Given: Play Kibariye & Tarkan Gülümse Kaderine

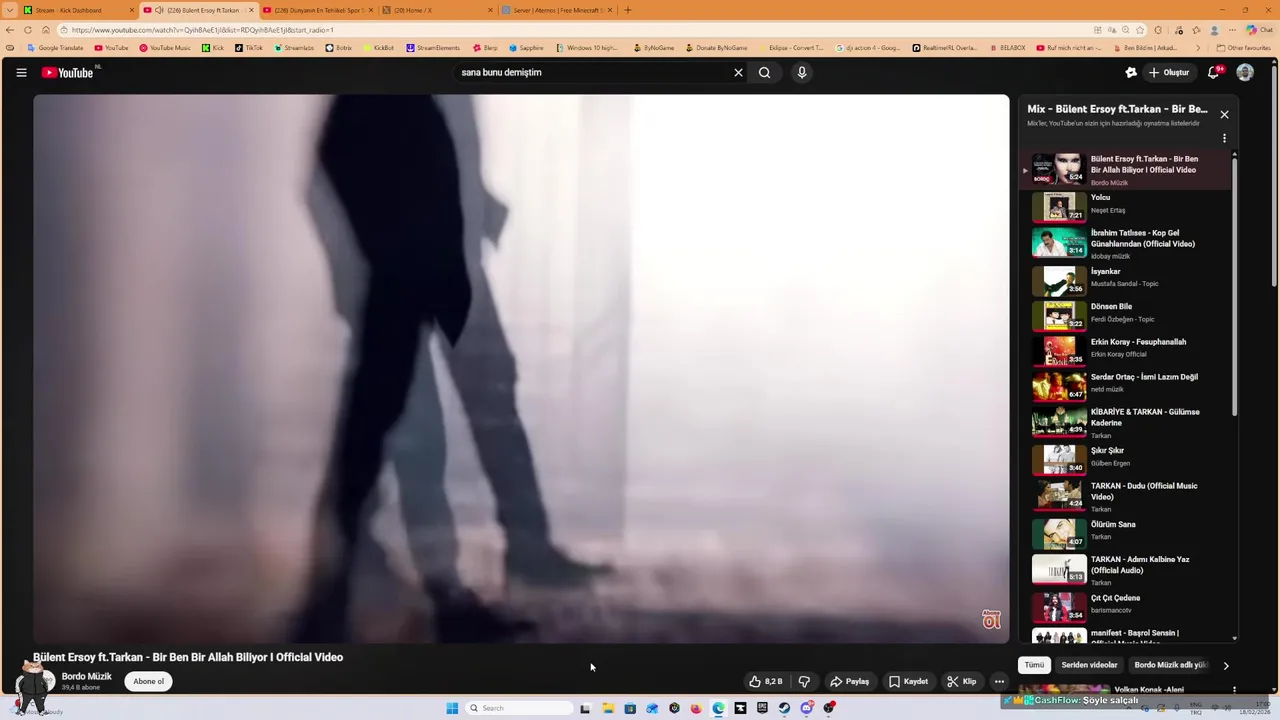Looking at the screenshot, I should point(1127,423).
